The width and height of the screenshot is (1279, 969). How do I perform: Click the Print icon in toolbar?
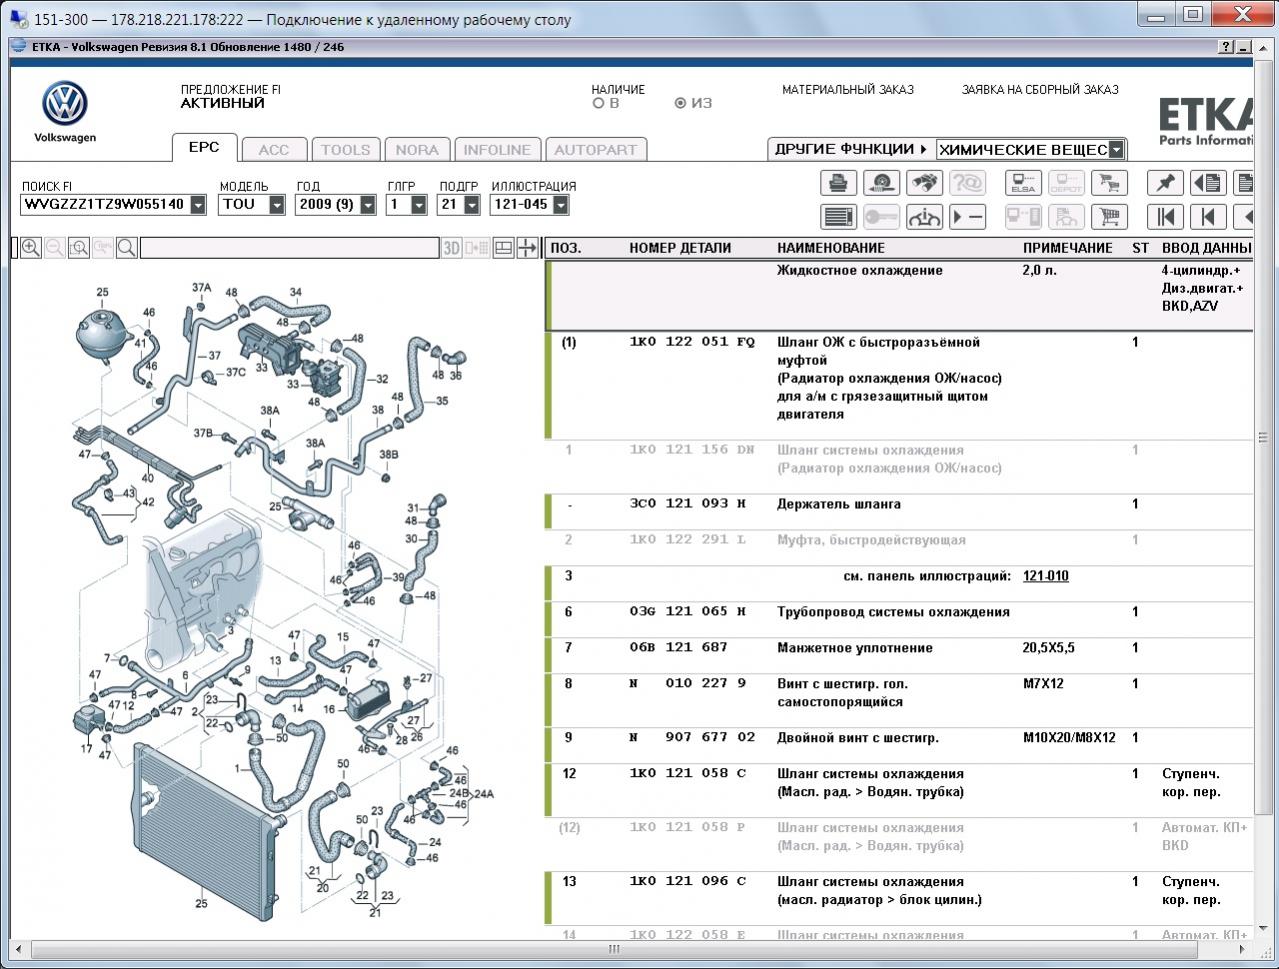(838, 183)
